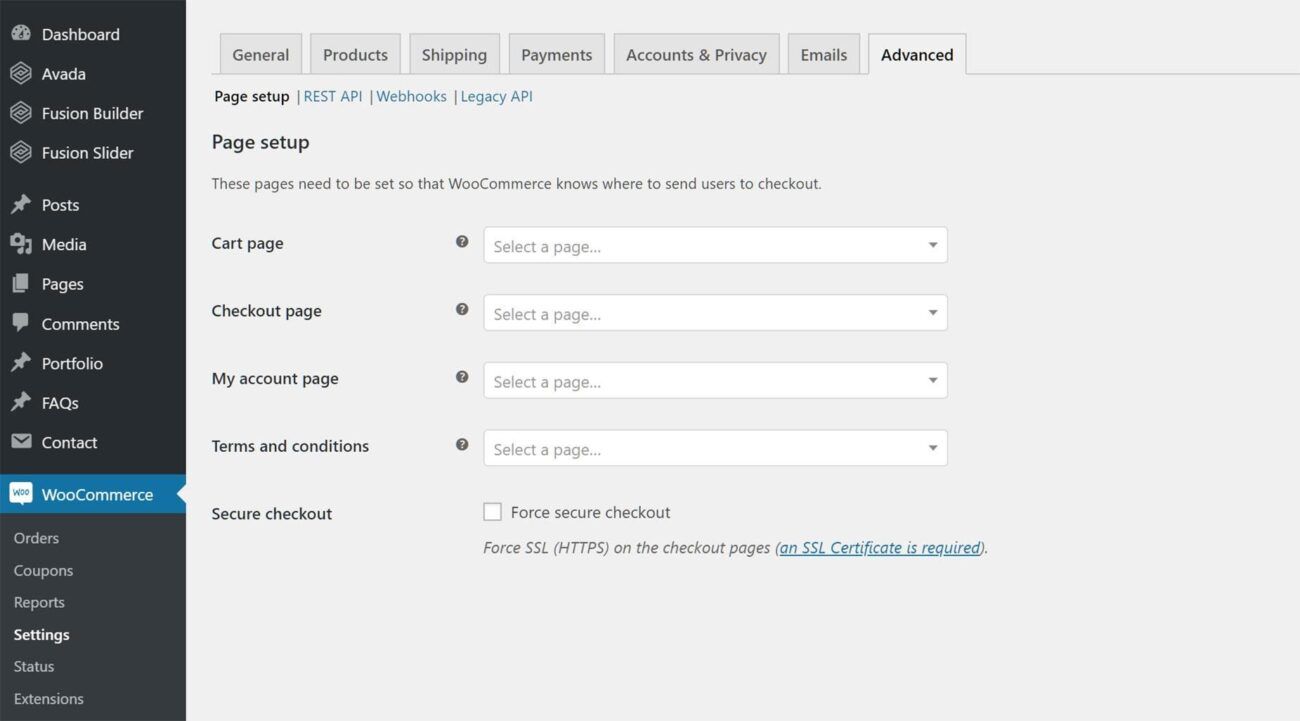Switch to the Payments tab

pyautogui.click(x=556, y=54)
